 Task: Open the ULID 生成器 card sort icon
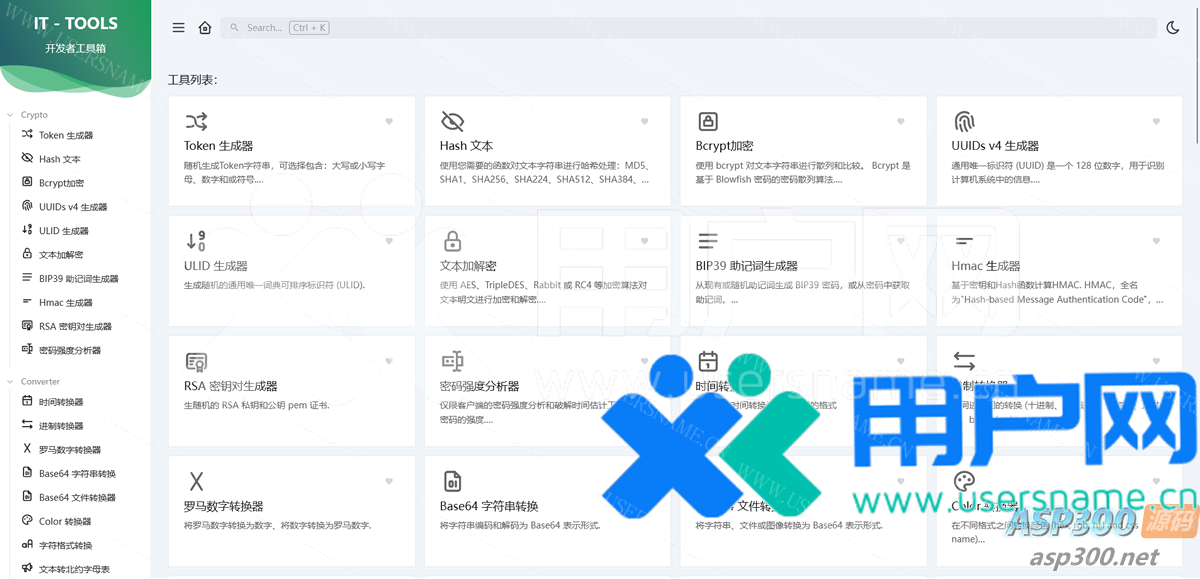(x=196, y=241)
